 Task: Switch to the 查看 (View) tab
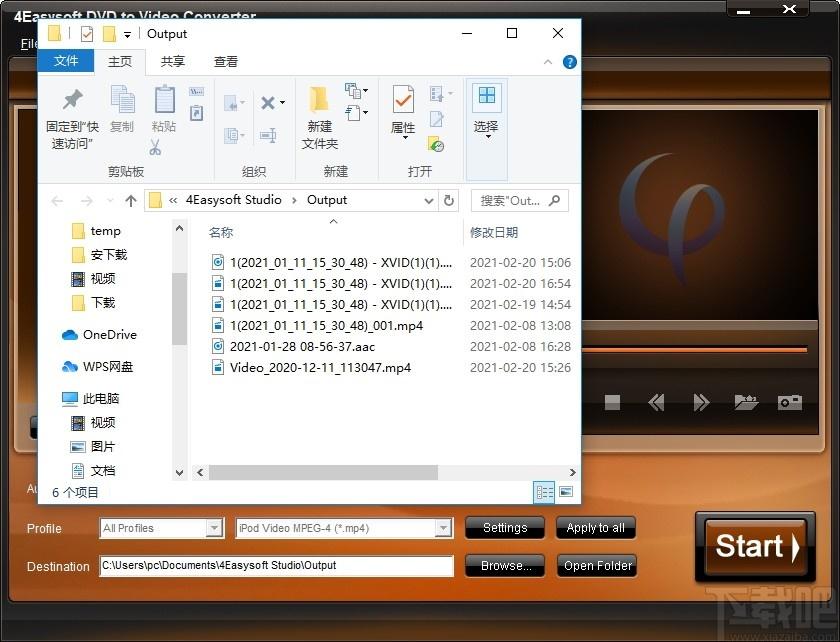click(226, 62)
